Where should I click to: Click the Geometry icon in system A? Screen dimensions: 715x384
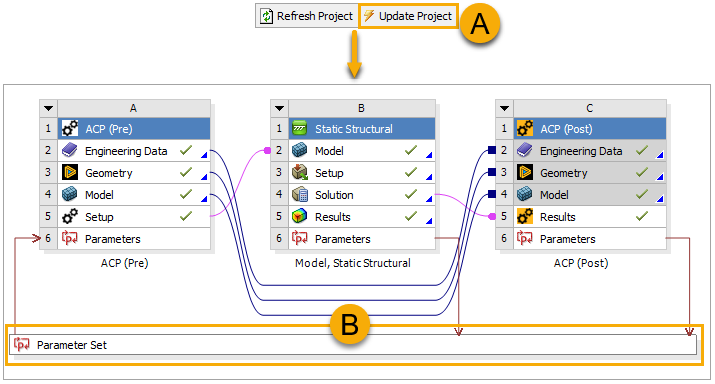70,172
